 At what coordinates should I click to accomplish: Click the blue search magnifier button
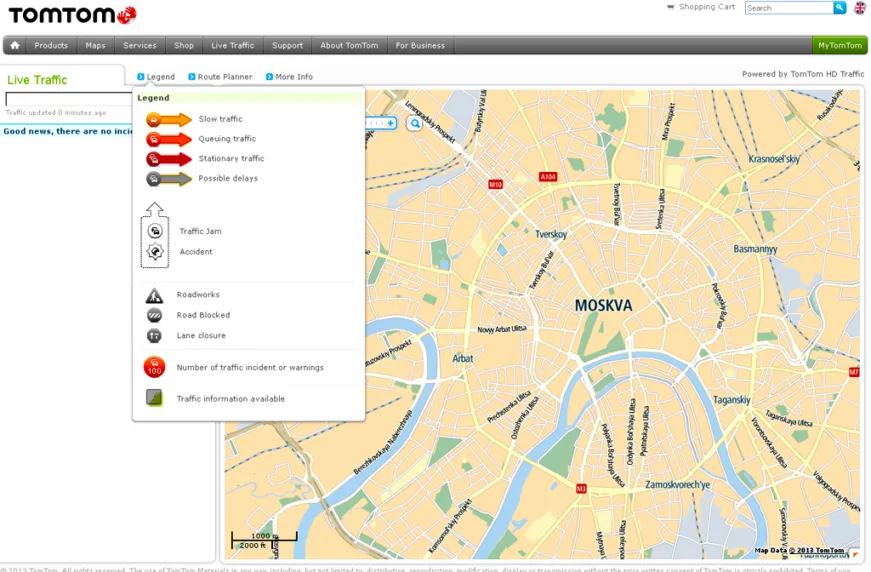840,8
